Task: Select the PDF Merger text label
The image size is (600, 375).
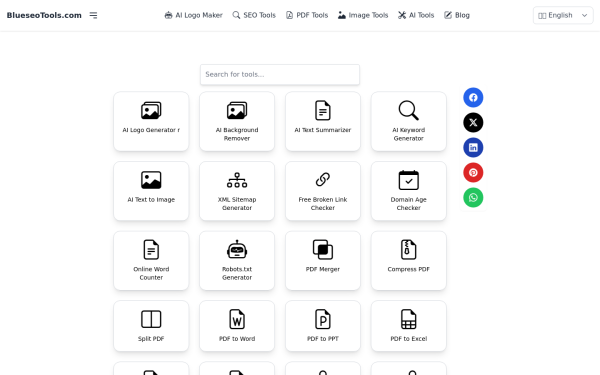Action: (323, 269)
